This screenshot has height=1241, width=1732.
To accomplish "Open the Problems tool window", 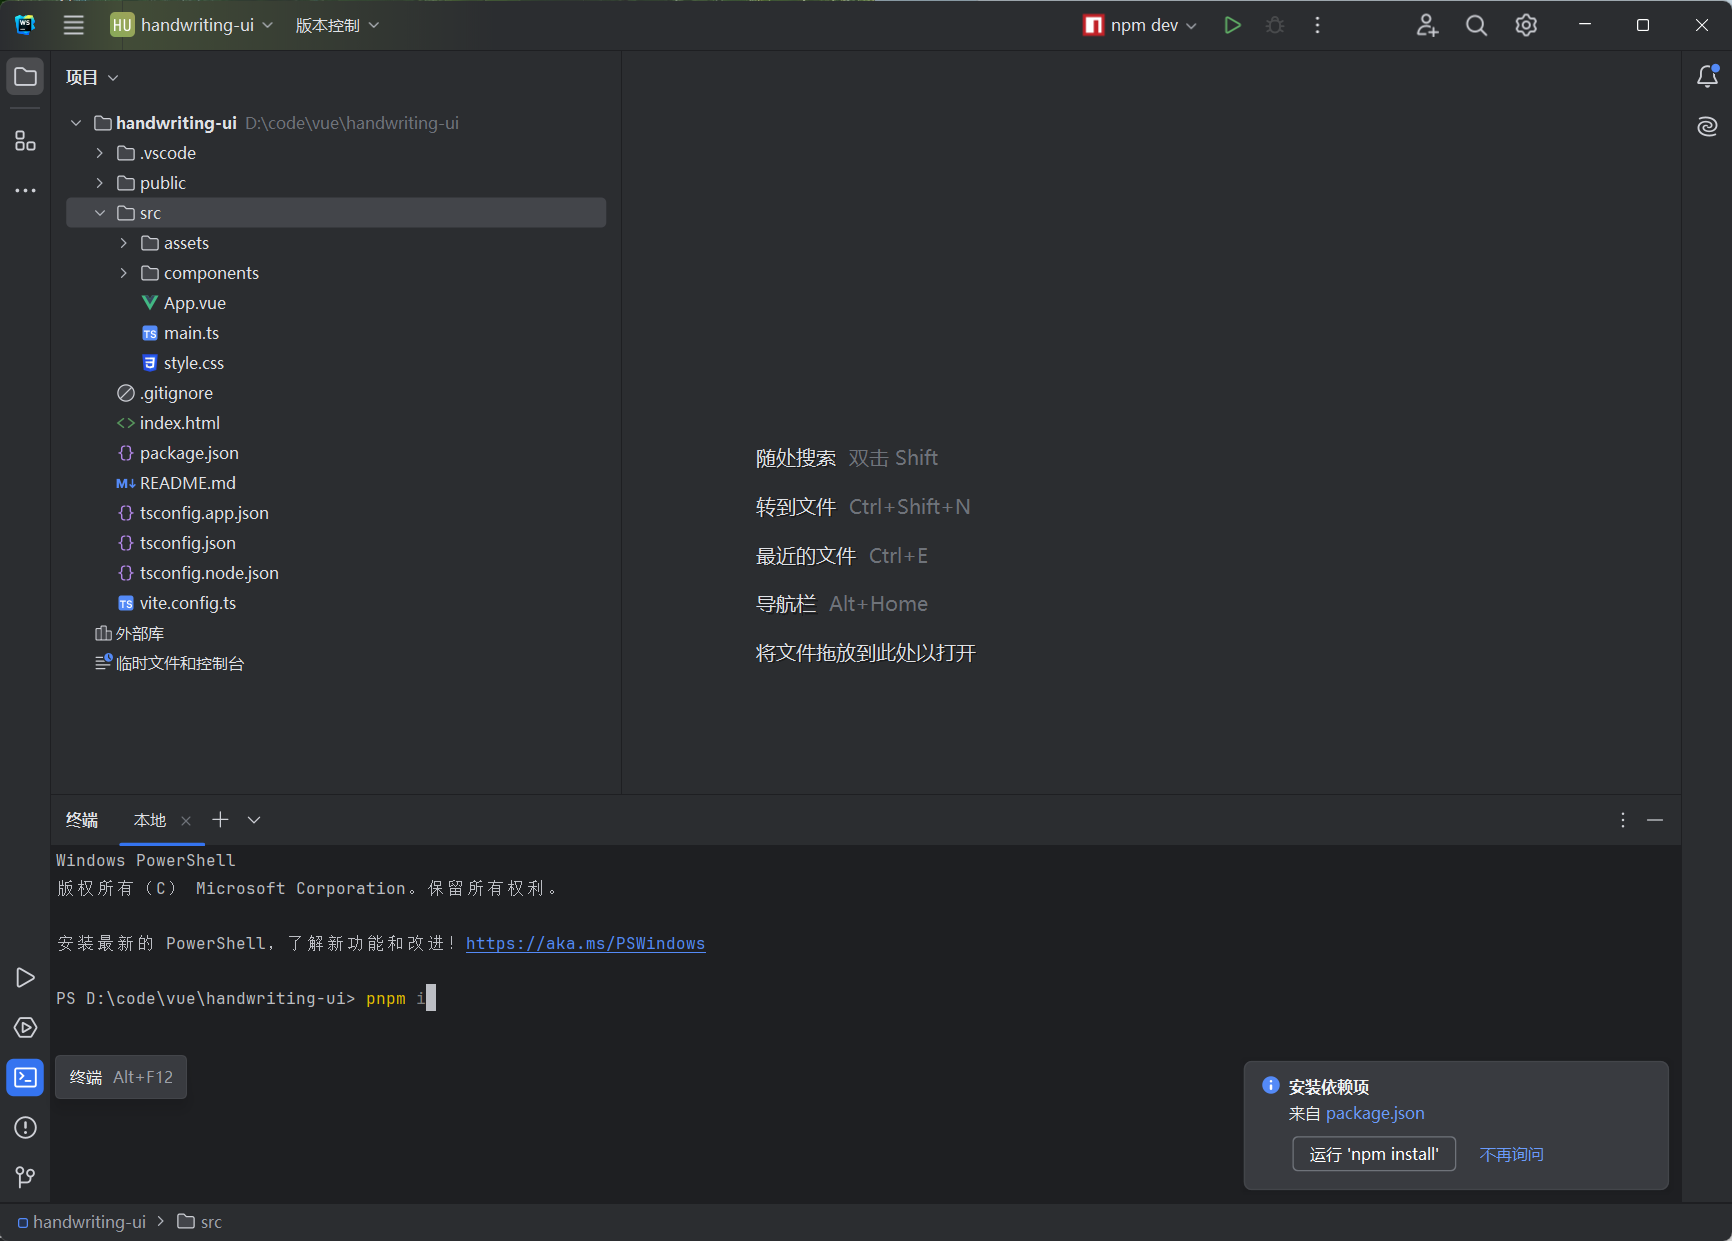I will [x=25, y=1127].
